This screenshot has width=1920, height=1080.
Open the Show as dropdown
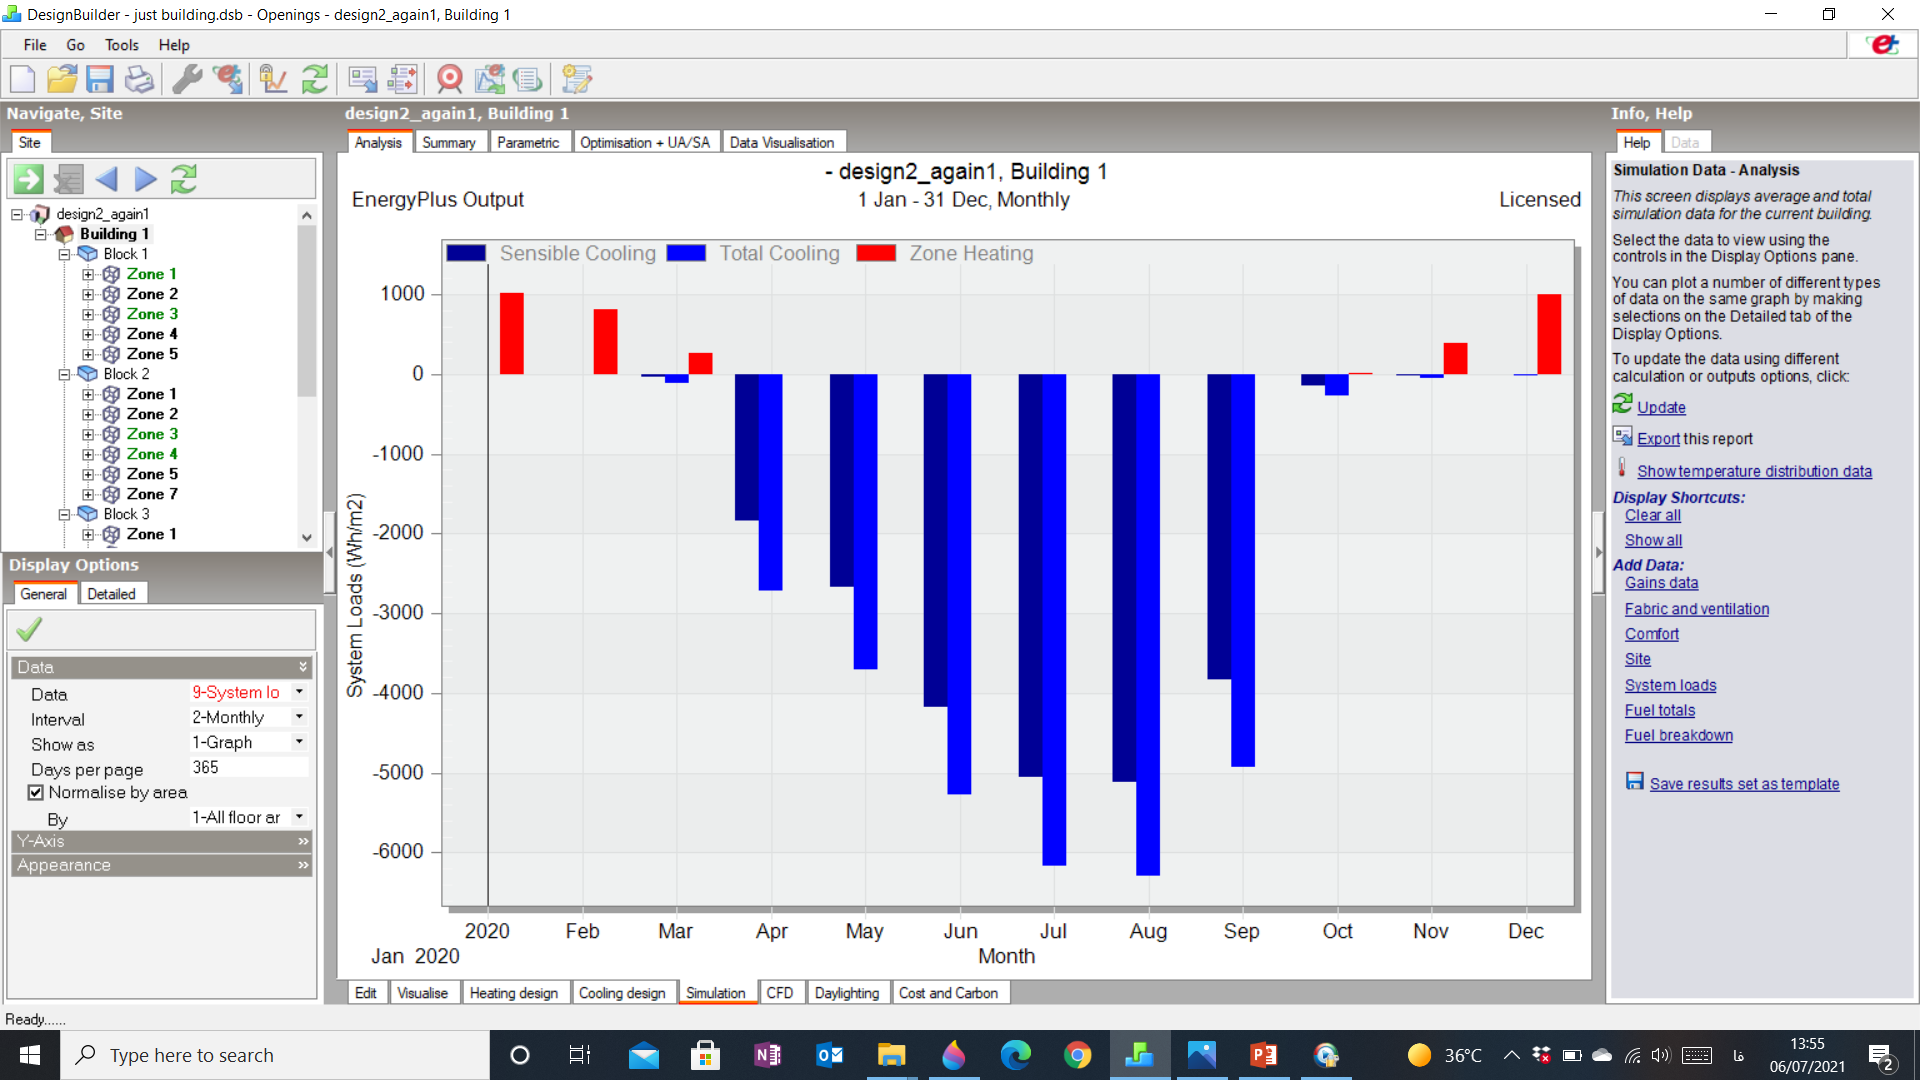click(299, 742)
